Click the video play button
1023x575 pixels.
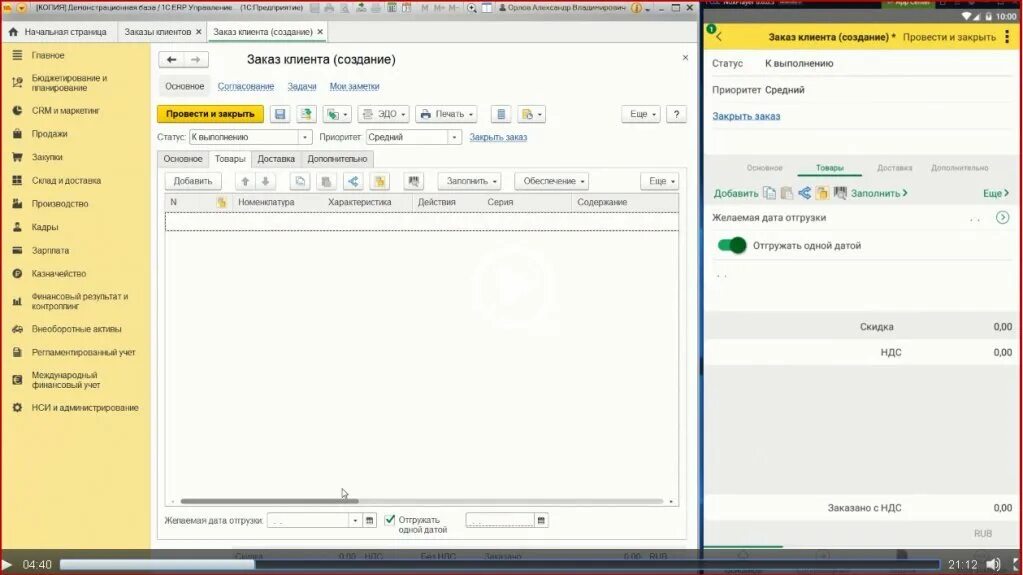(7, 565)
